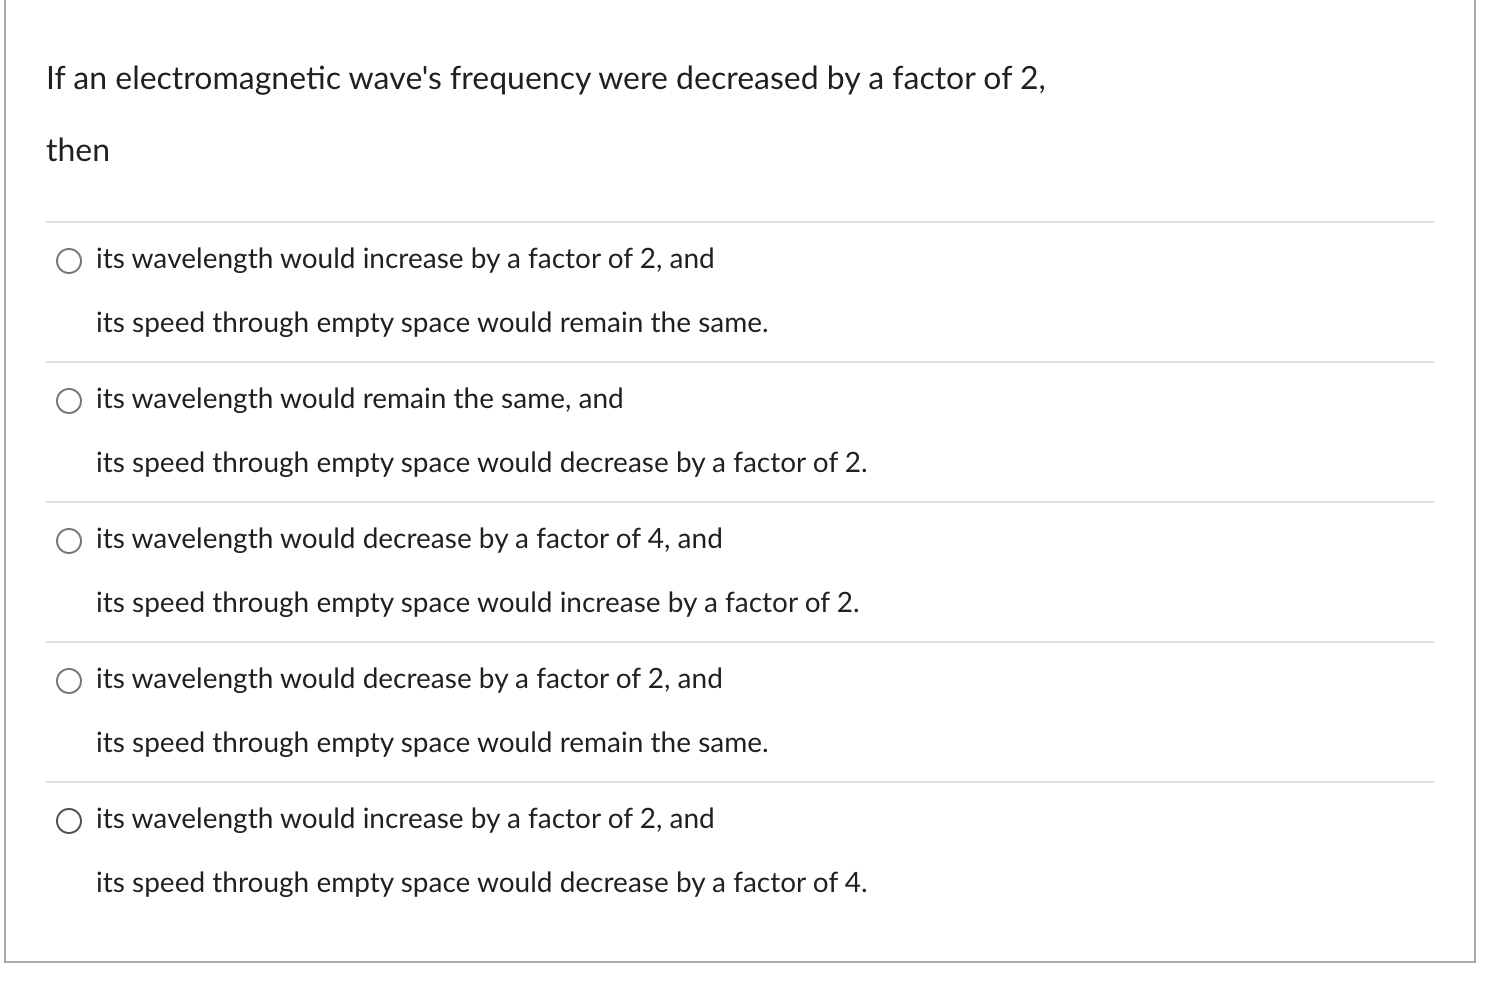Click the divider below the first answer option
1504x1008 pixels.
740,360
